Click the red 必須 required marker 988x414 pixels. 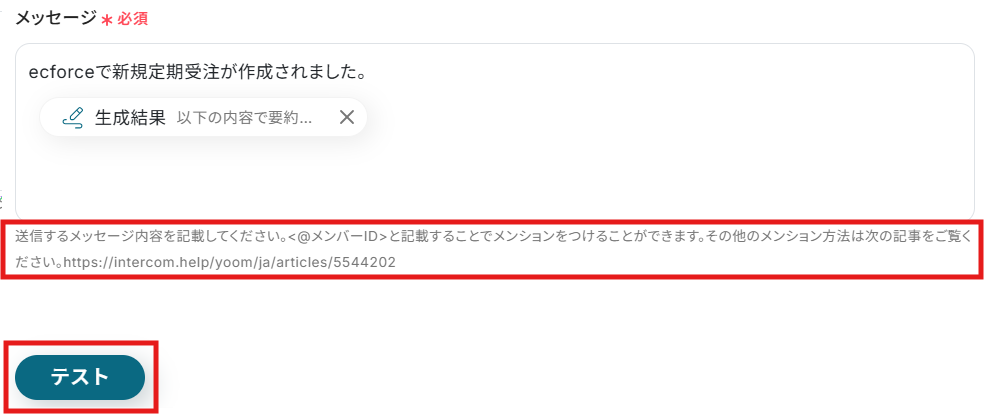tap(132, 19)
